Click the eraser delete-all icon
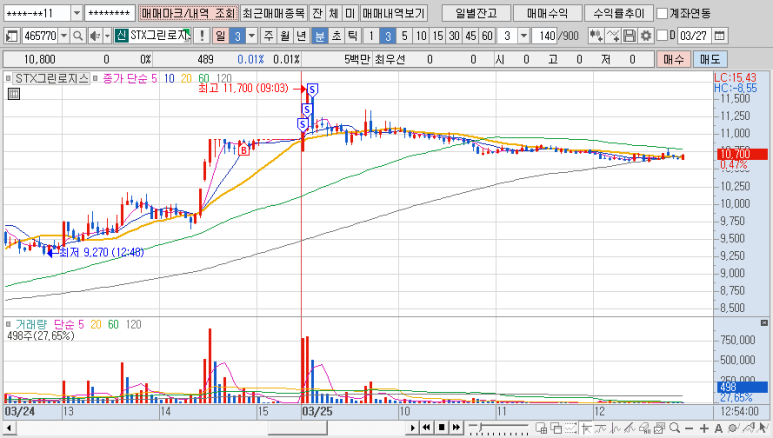Viewport: 773px width, 438px height. tap(645, 428)
